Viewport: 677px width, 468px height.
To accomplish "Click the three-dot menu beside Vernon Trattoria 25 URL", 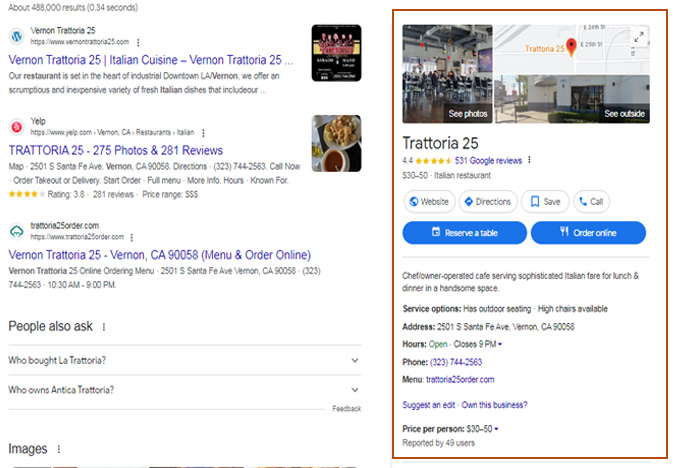I will coord(138,43).
